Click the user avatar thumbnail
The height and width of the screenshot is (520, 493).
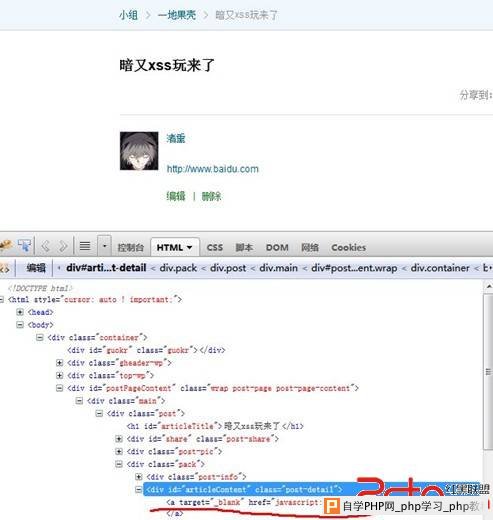pos(139,151)
